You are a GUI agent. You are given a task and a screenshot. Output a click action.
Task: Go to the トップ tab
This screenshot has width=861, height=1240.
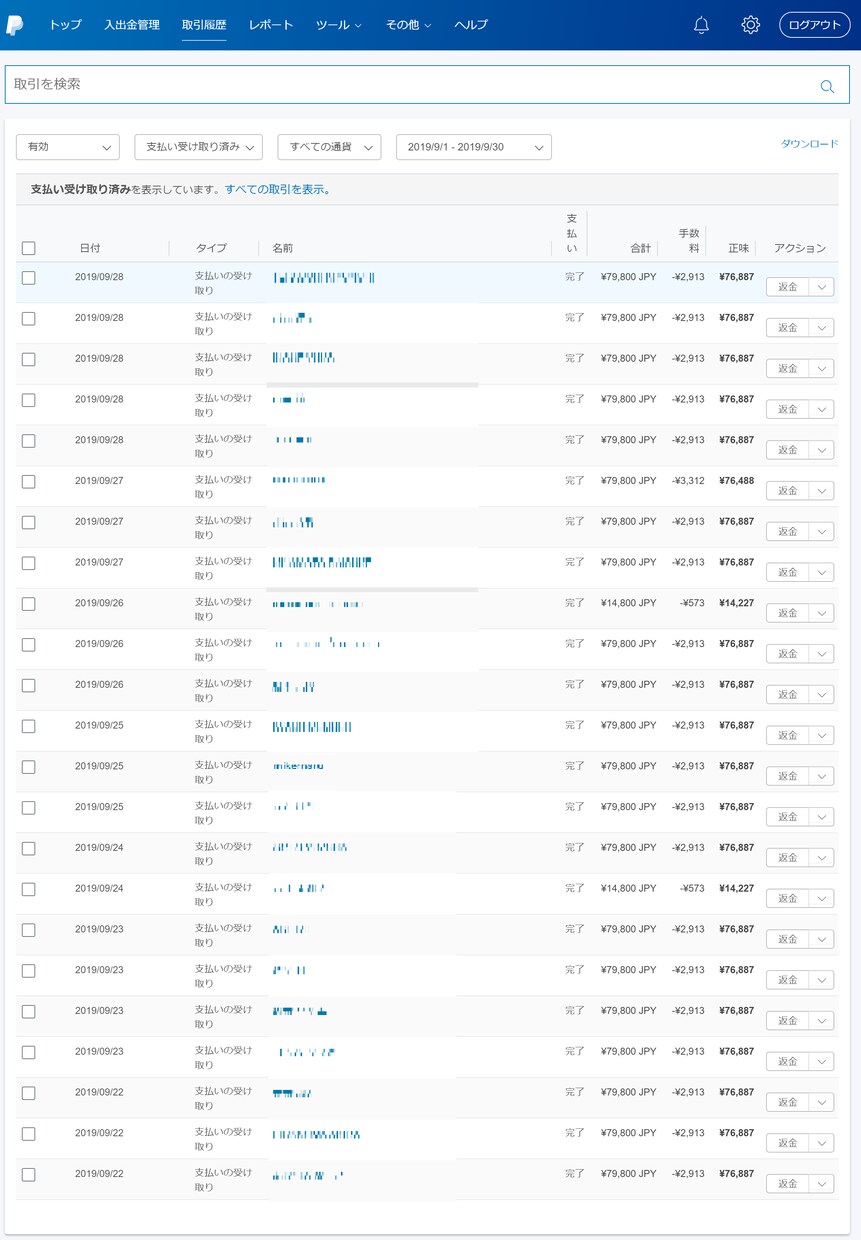65,25
